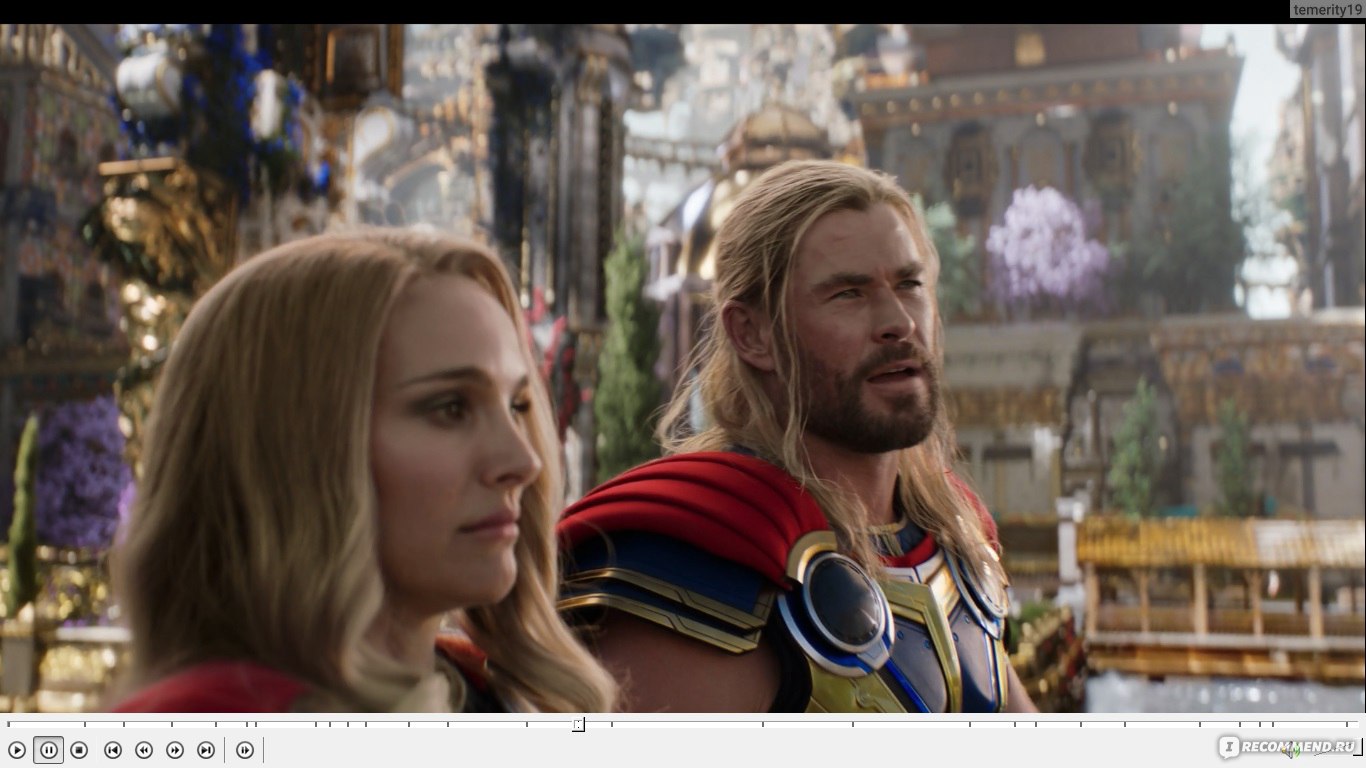This screenshot has height=768, width=1366.
Task: Skip to next chapter
Action: [206, 750]
